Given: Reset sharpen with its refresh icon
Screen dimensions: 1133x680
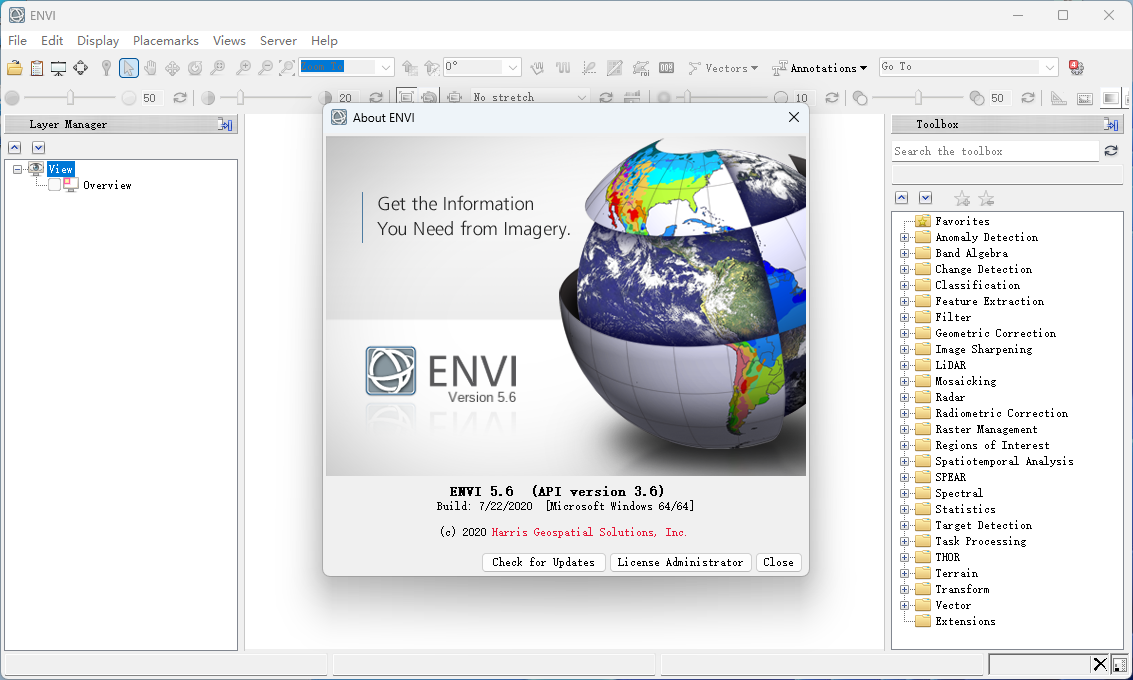Looking at the screenshot, I should click(x=832, y=98).
